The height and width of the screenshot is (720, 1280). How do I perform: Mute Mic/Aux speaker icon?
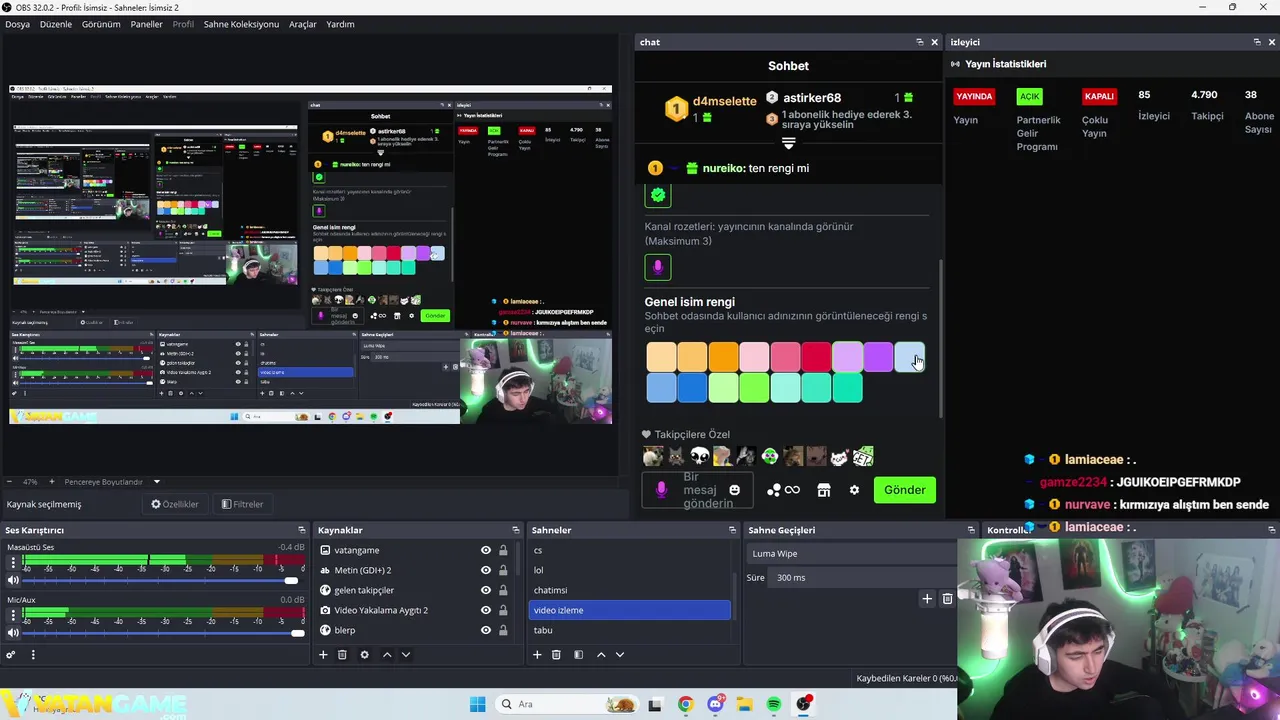click(13, 633)
